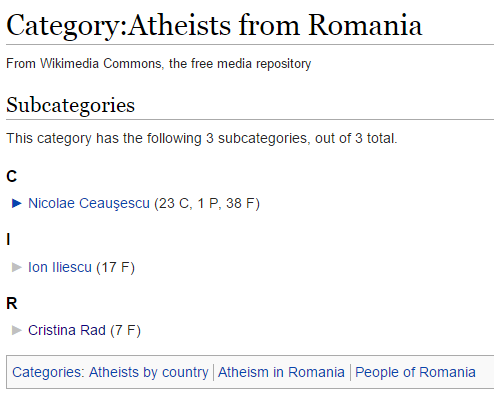Click the Subcategories section heading
This screenshot has width=494, height=397.
tap(70, 105)
